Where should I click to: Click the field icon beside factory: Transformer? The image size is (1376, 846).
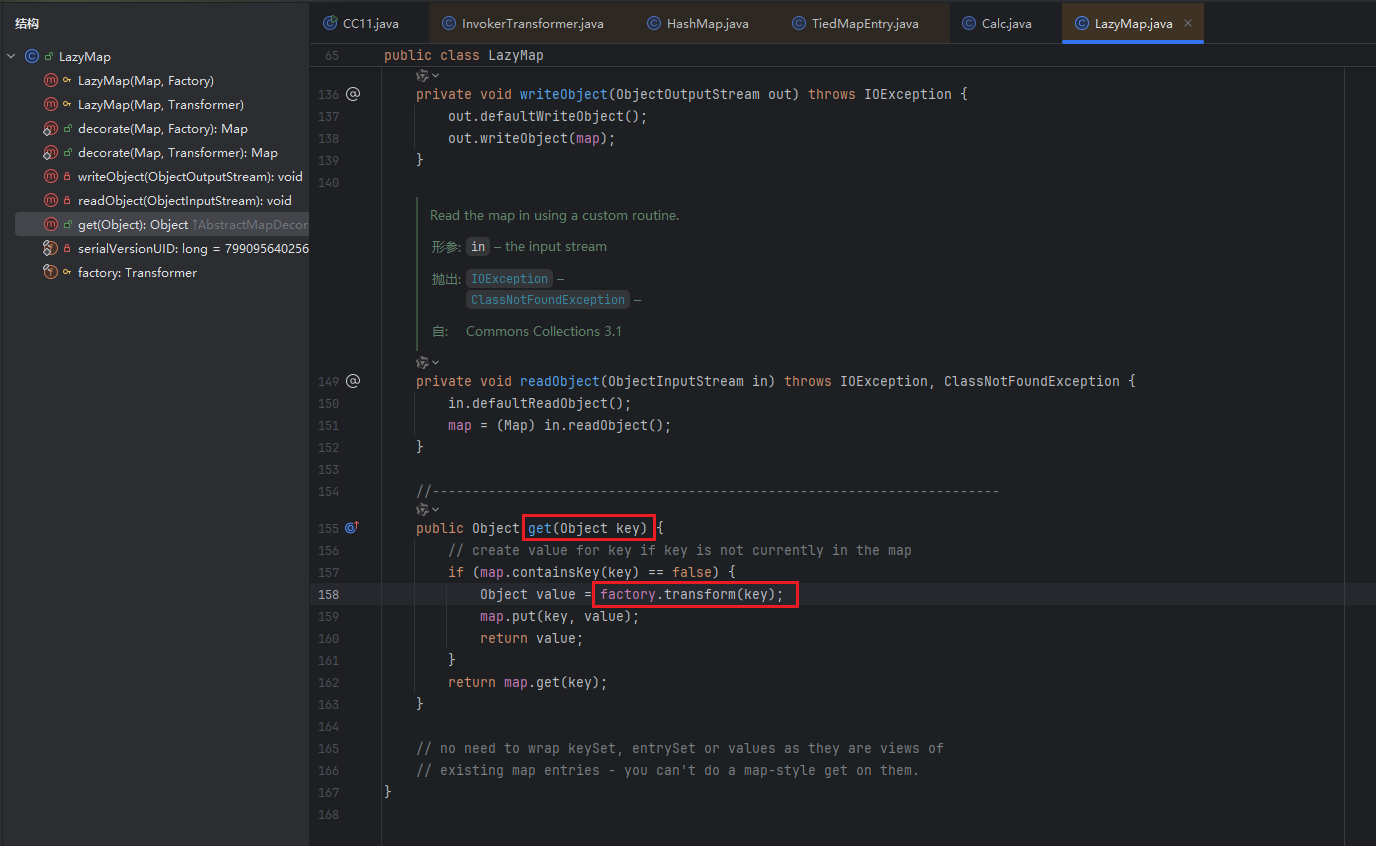point(50,273)
